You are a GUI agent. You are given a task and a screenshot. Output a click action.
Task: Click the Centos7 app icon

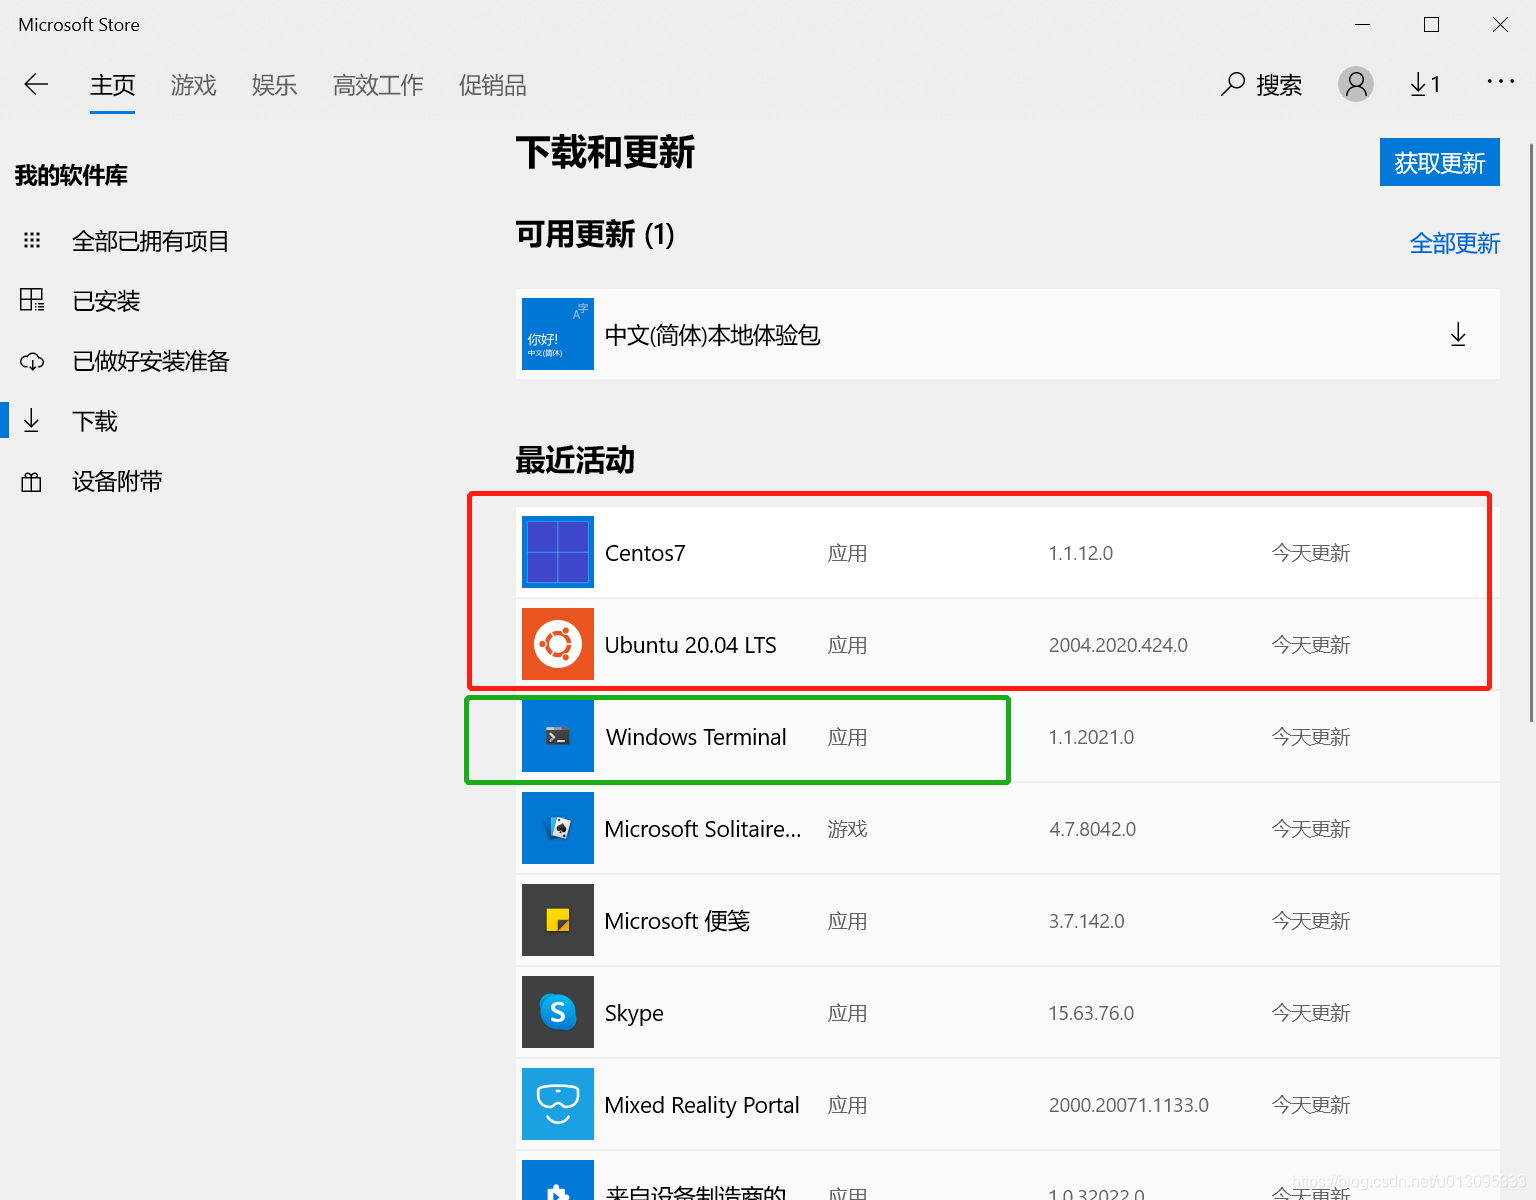click(558, 552)
